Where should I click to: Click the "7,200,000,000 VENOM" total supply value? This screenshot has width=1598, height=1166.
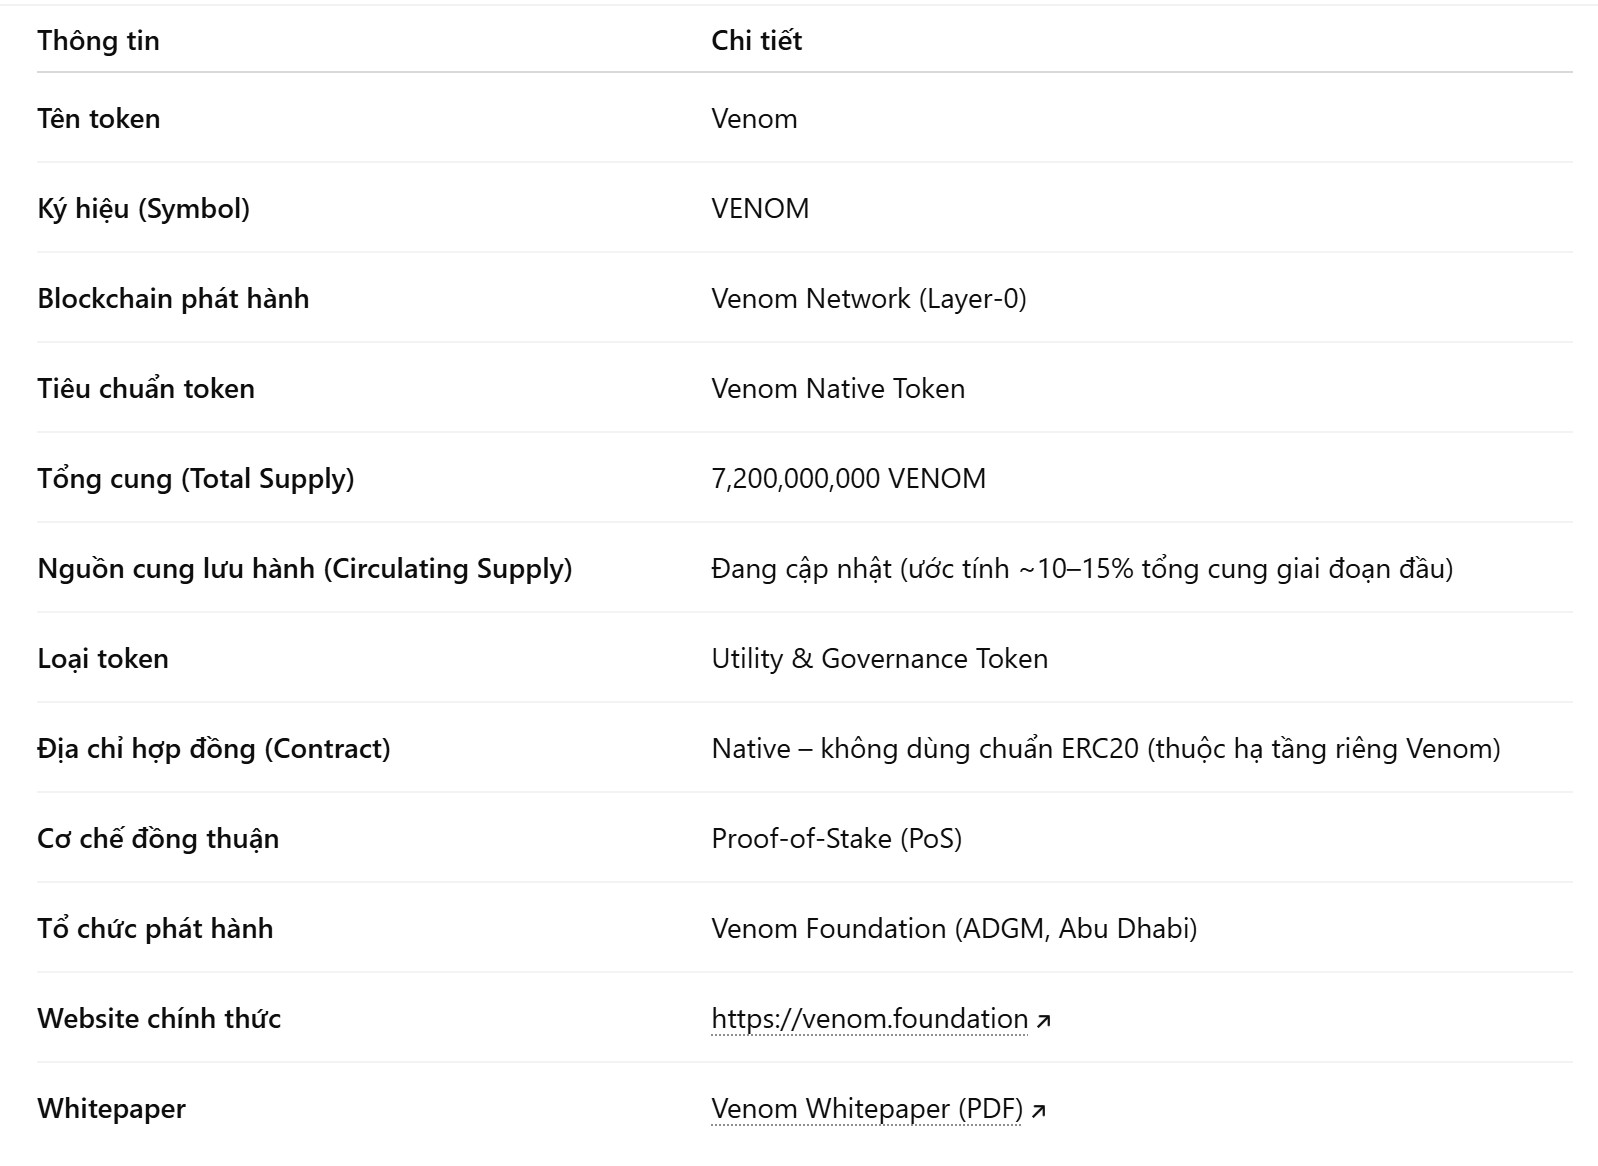(848, 478)
